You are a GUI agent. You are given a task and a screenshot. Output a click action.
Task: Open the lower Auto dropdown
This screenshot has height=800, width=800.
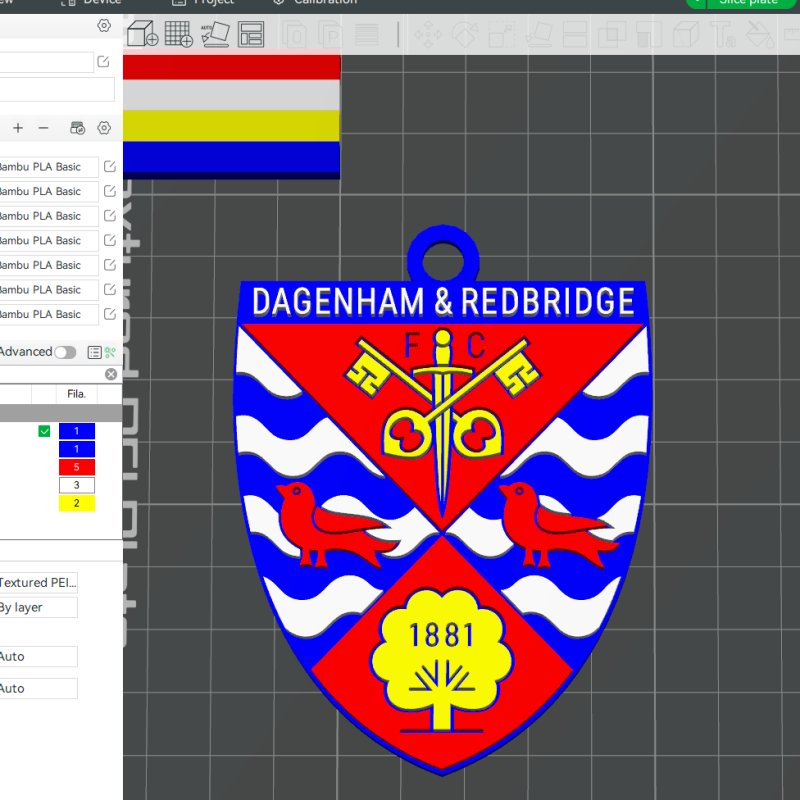[x=39, y=688]
